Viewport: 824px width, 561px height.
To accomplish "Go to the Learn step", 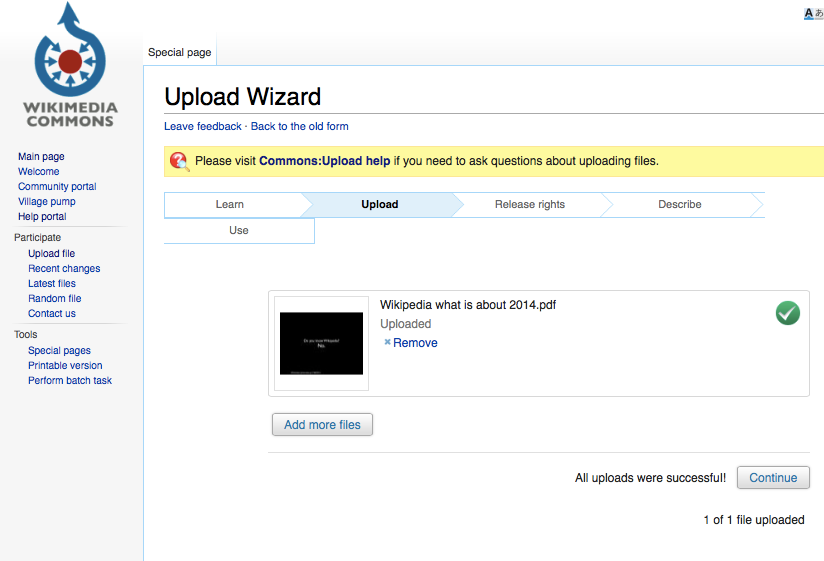I will tap(230, 204).
